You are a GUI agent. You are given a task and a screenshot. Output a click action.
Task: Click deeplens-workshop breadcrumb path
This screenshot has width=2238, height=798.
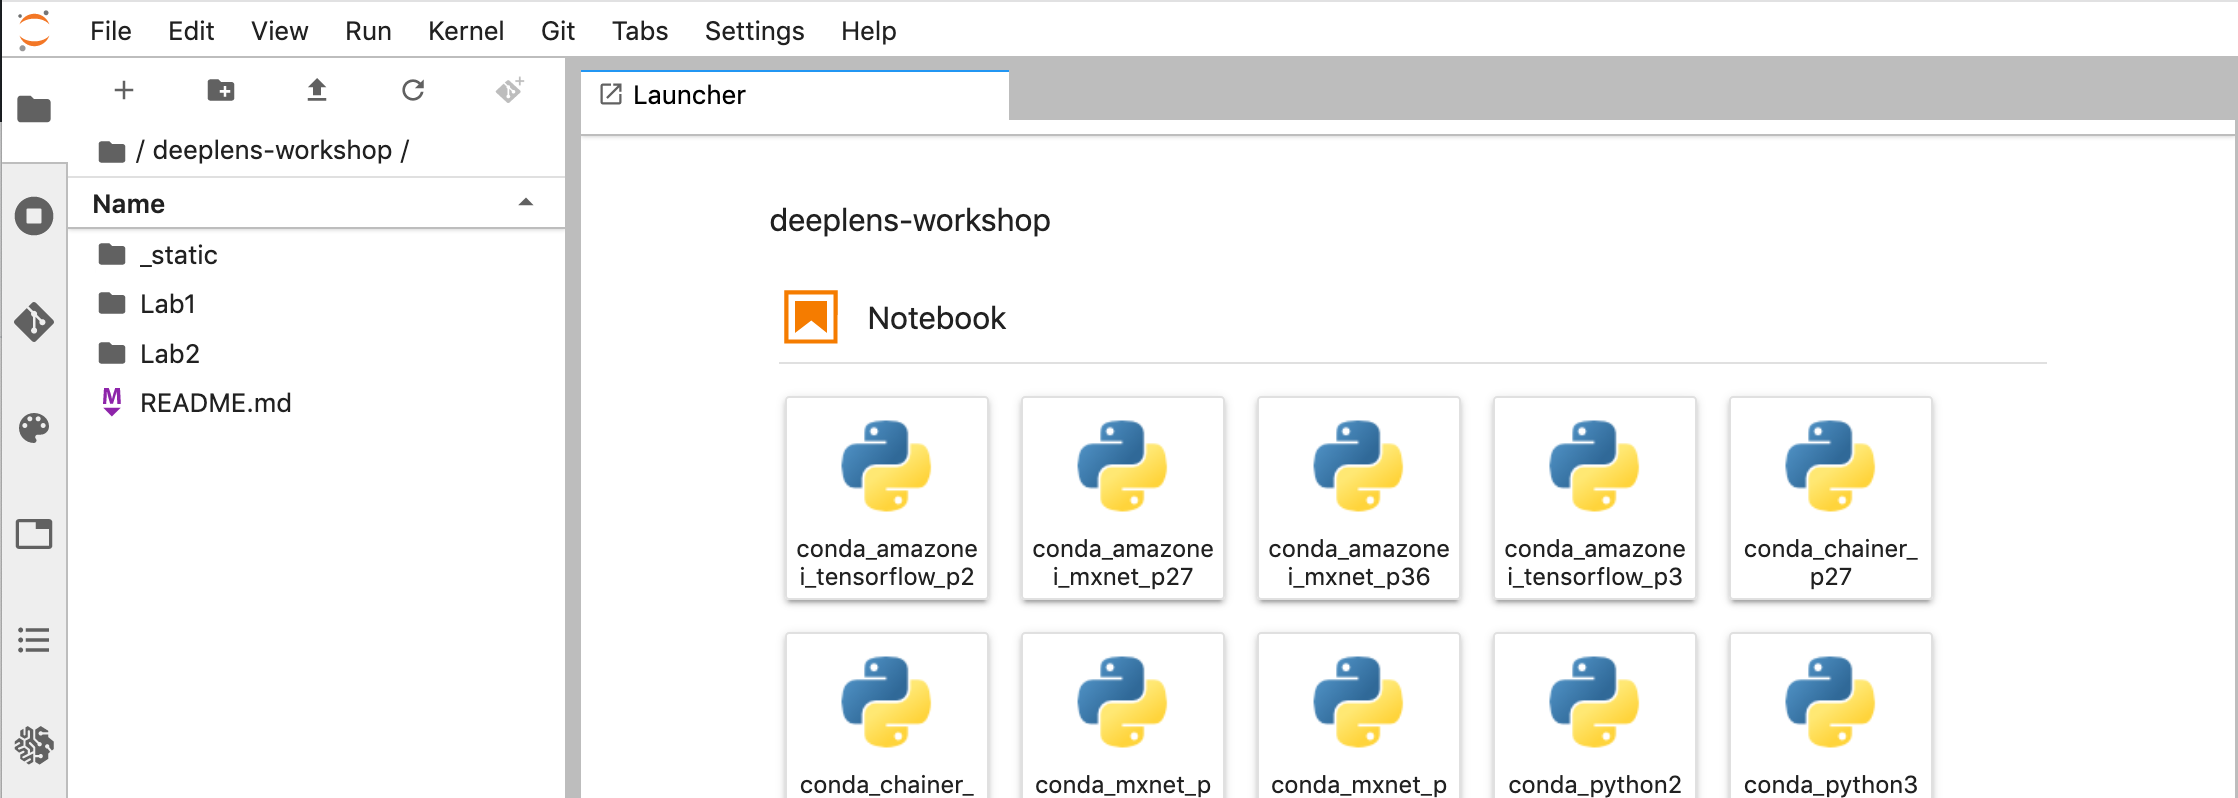pyautogui.click(x=272, y=150)
